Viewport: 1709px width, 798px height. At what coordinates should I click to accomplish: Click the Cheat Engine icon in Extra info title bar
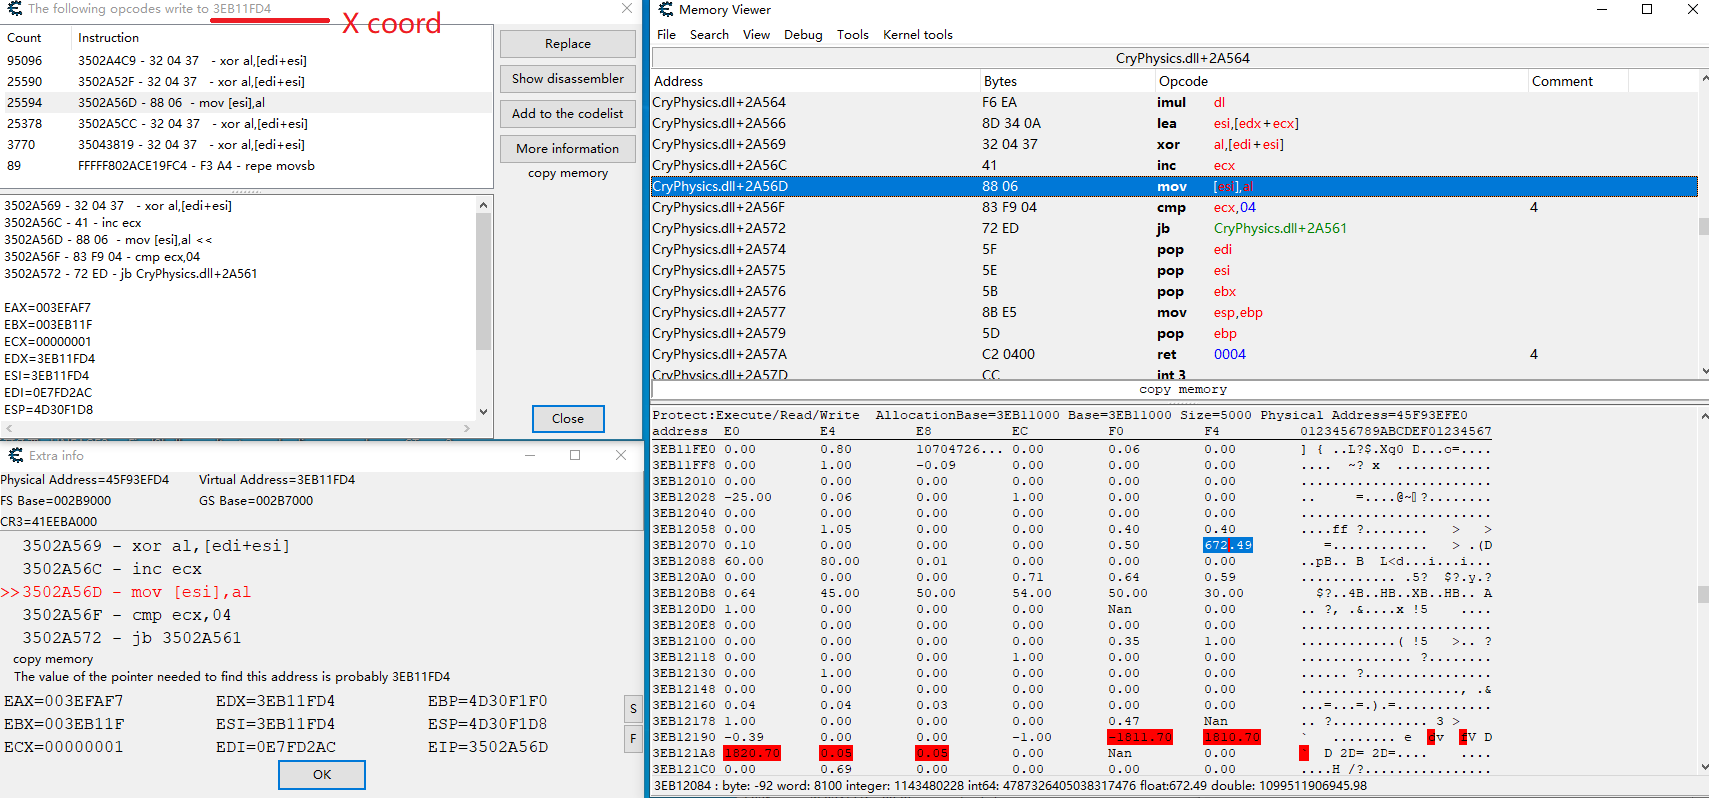[x=16, y=456]
